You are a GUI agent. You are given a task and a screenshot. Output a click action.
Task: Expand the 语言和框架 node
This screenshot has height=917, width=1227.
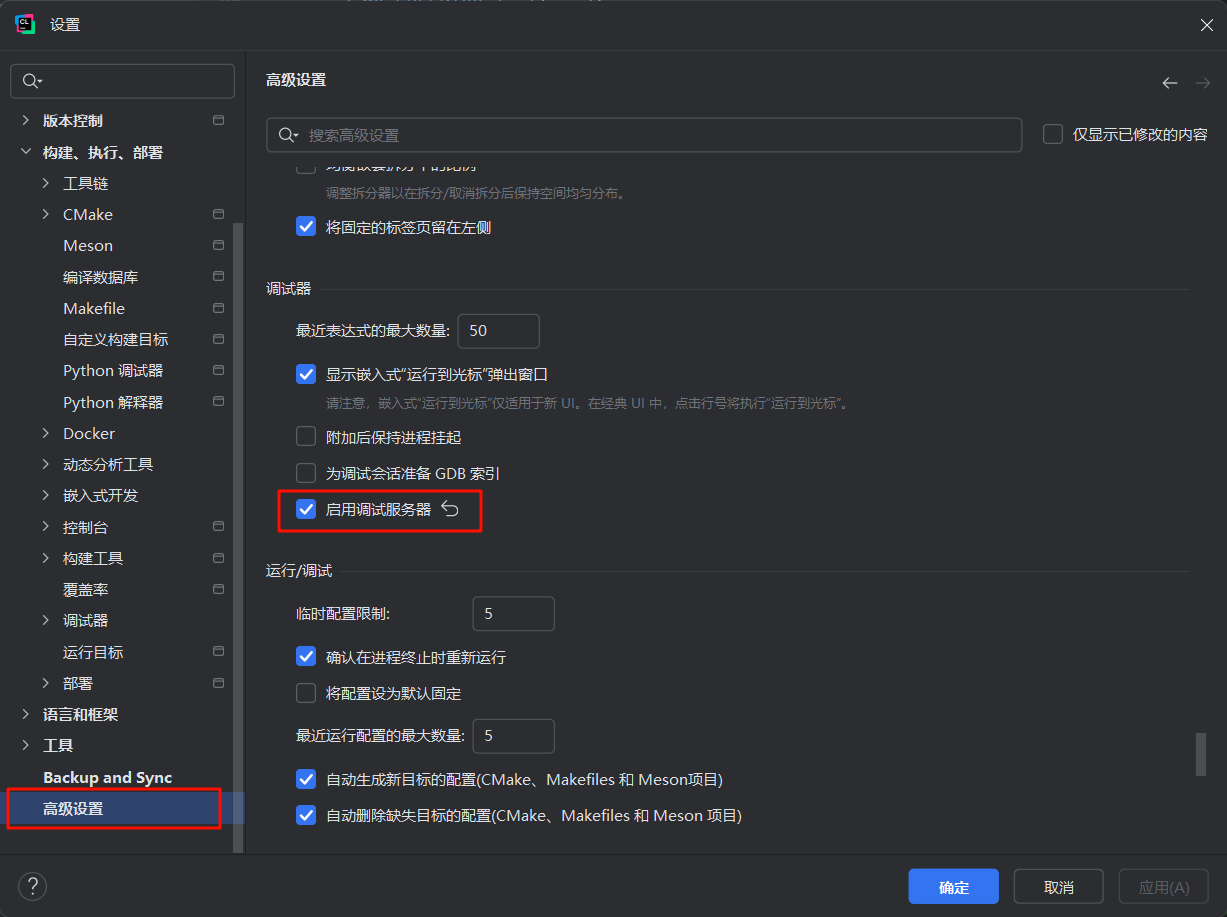26,714
